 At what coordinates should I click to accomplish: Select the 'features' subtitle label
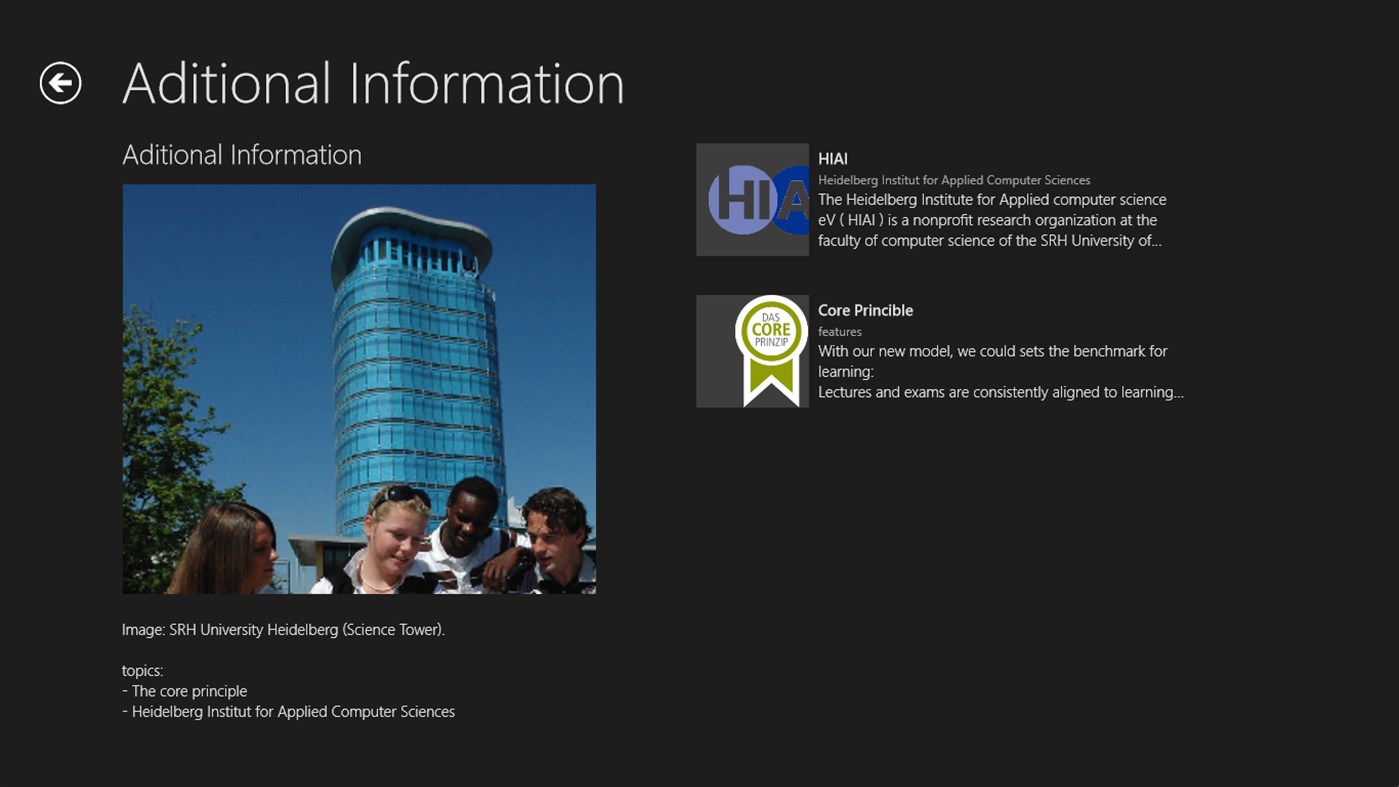(840, 331)
